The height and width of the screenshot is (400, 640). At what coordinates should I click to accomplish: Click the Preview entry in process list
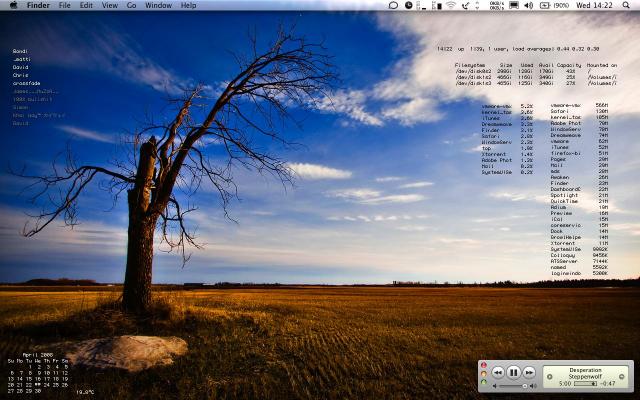pyautogui.click(x=561, y=213)
